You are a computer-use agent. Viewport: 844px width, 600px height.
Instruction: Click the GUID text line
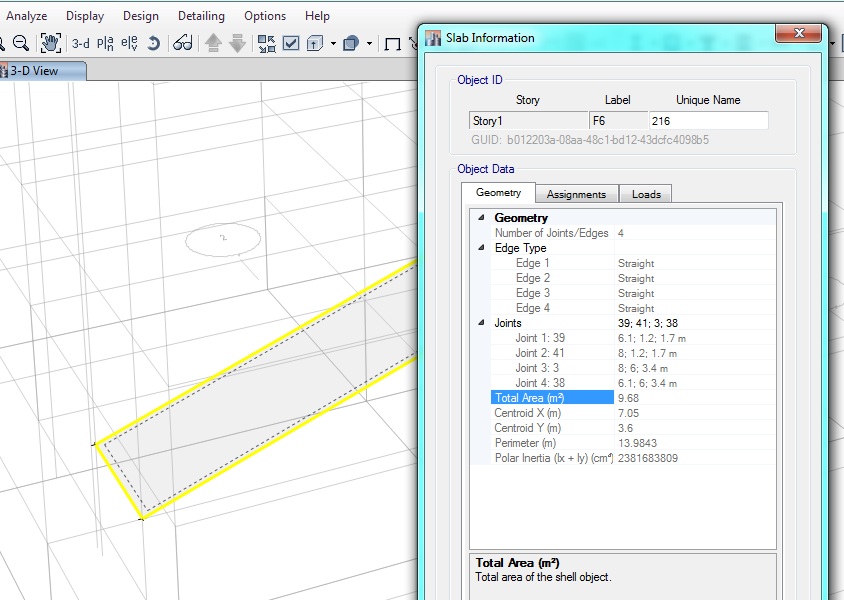[590, 140]
